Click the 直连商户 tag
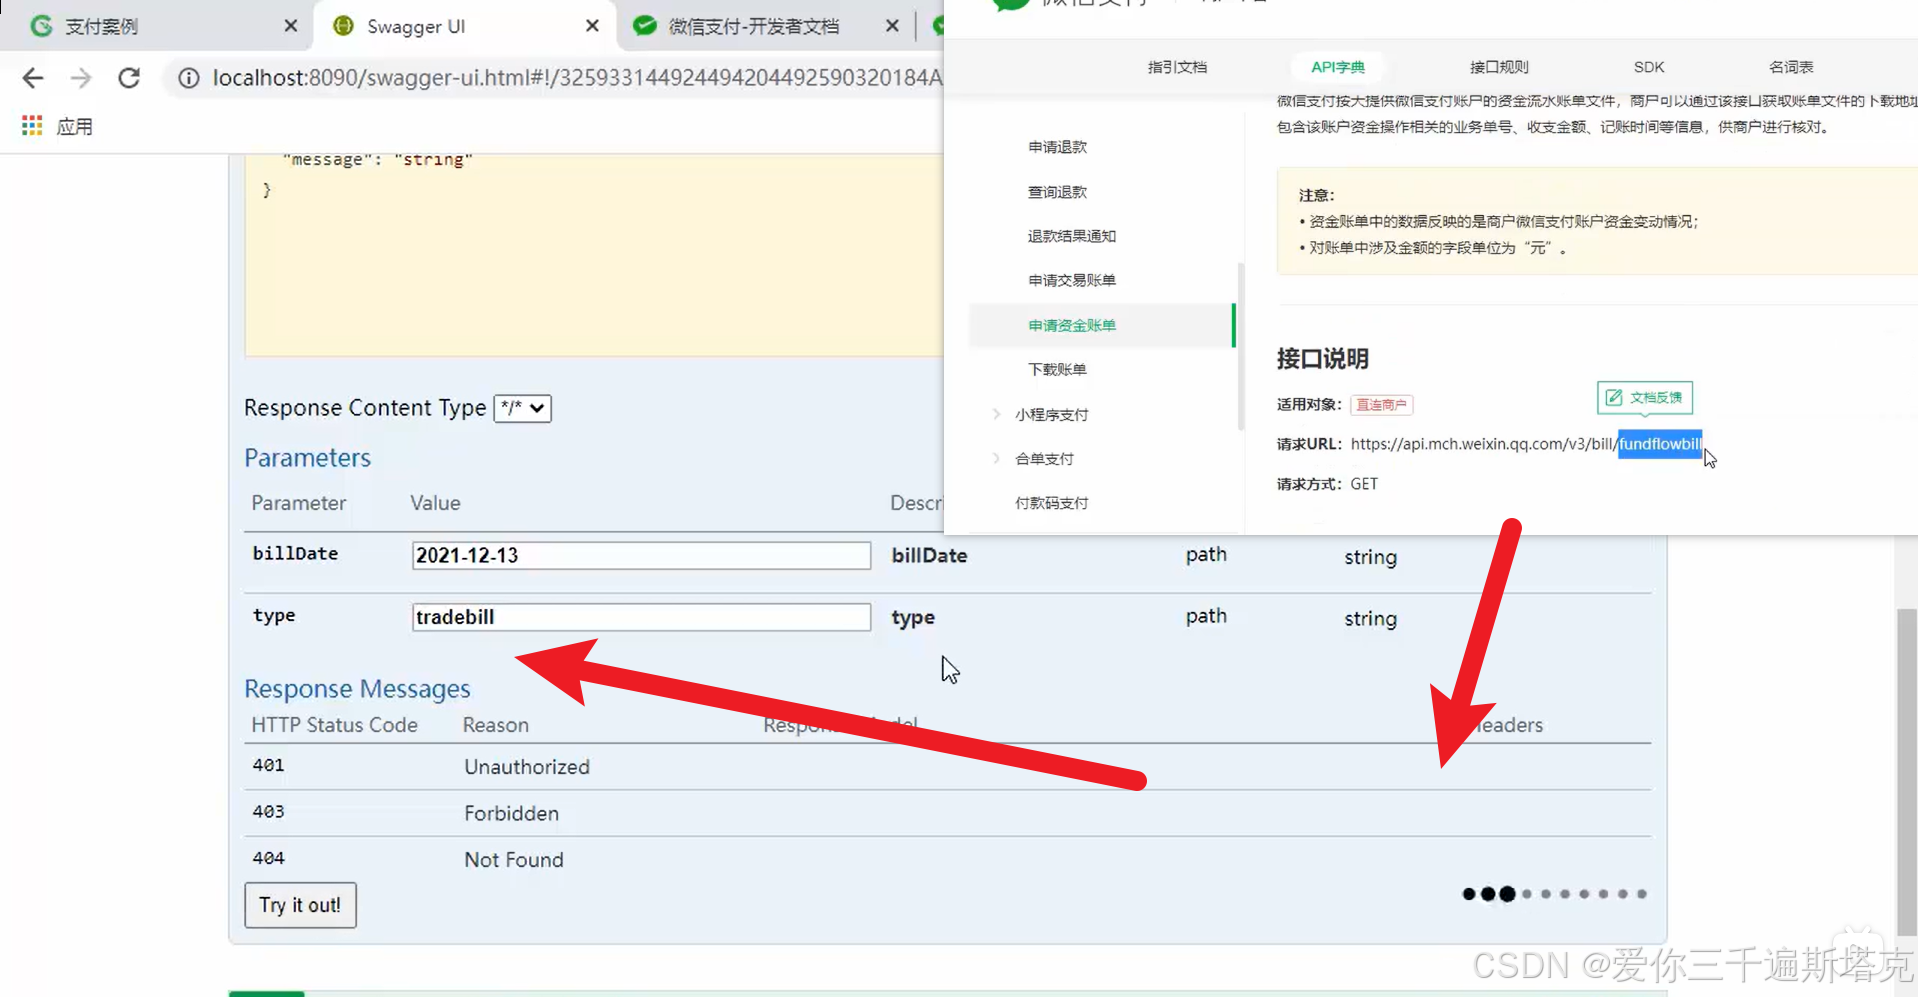Viewport: 1918px width, 997px height. coord(1381,405)
